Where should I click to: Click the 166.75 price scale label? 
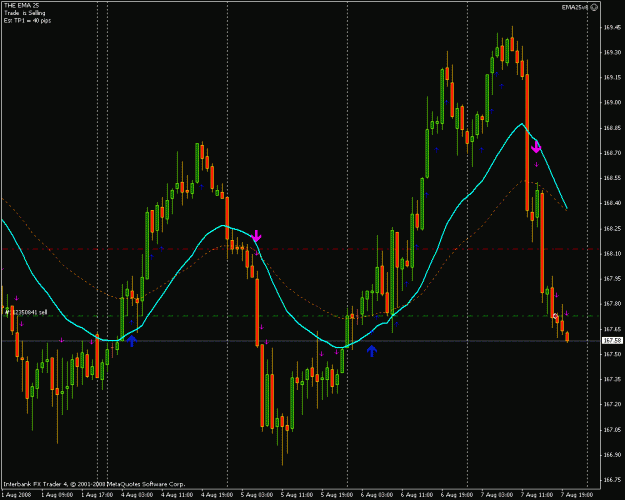[613, 480]
